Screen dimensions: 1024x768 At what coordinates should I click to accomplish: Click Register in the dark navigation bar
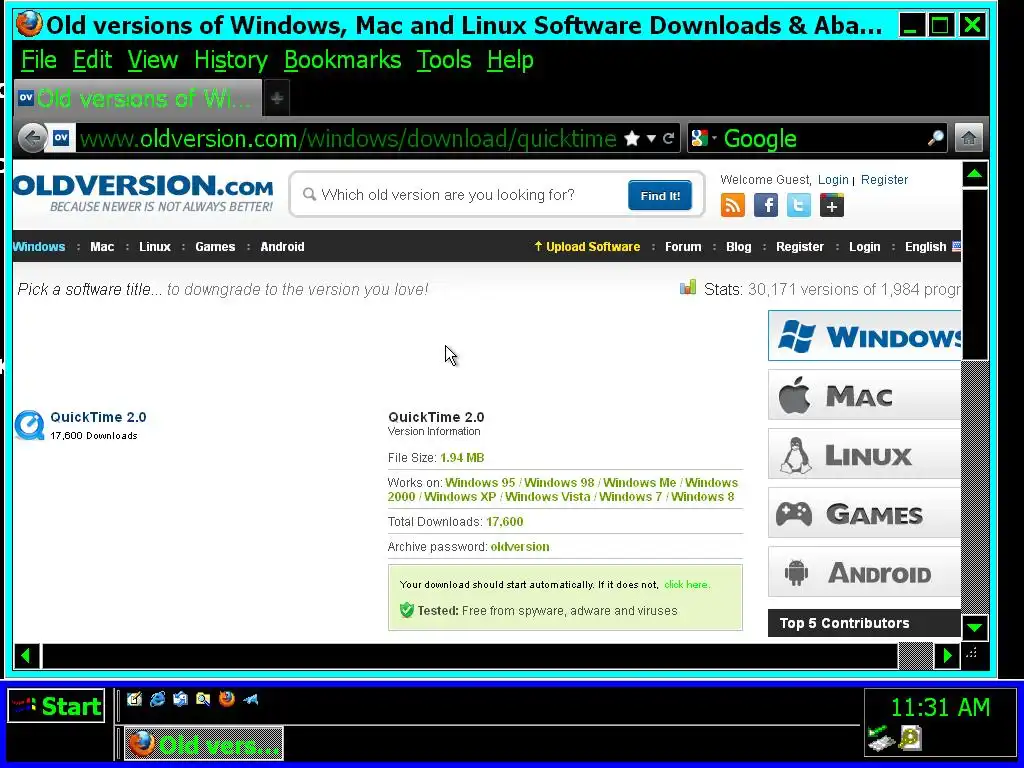800,247
